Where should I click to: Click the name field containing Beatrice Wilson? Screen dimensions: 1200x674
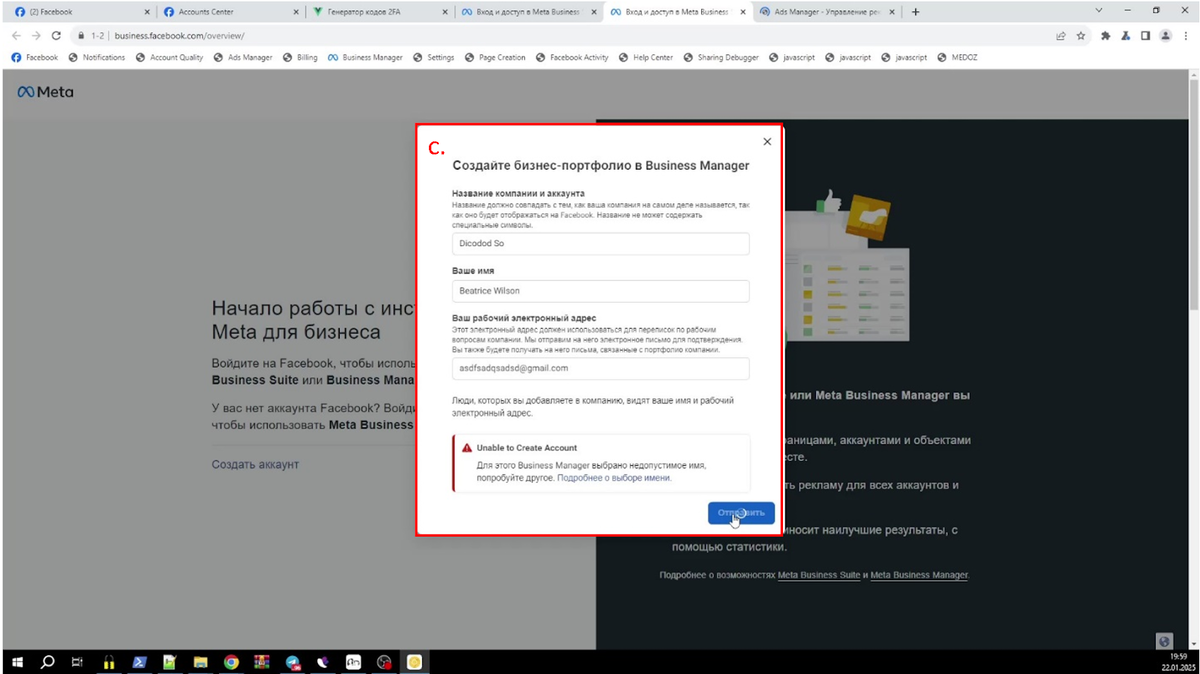coord(600,291)
